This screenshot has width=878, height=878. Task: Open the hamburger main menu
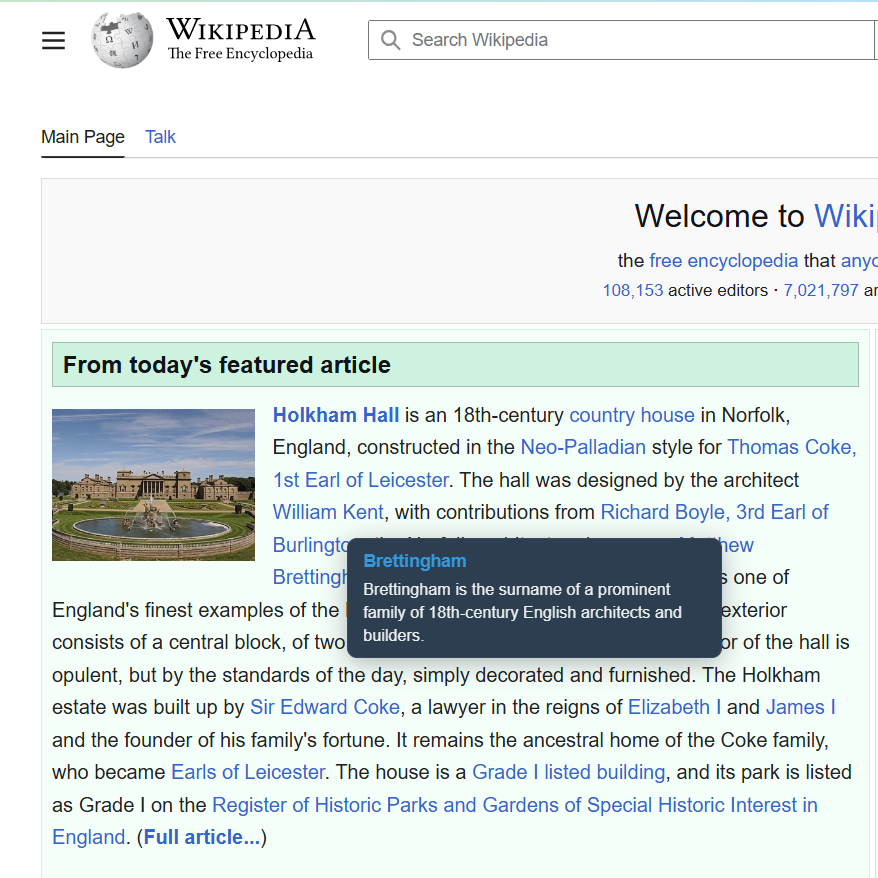pos(53,40)
